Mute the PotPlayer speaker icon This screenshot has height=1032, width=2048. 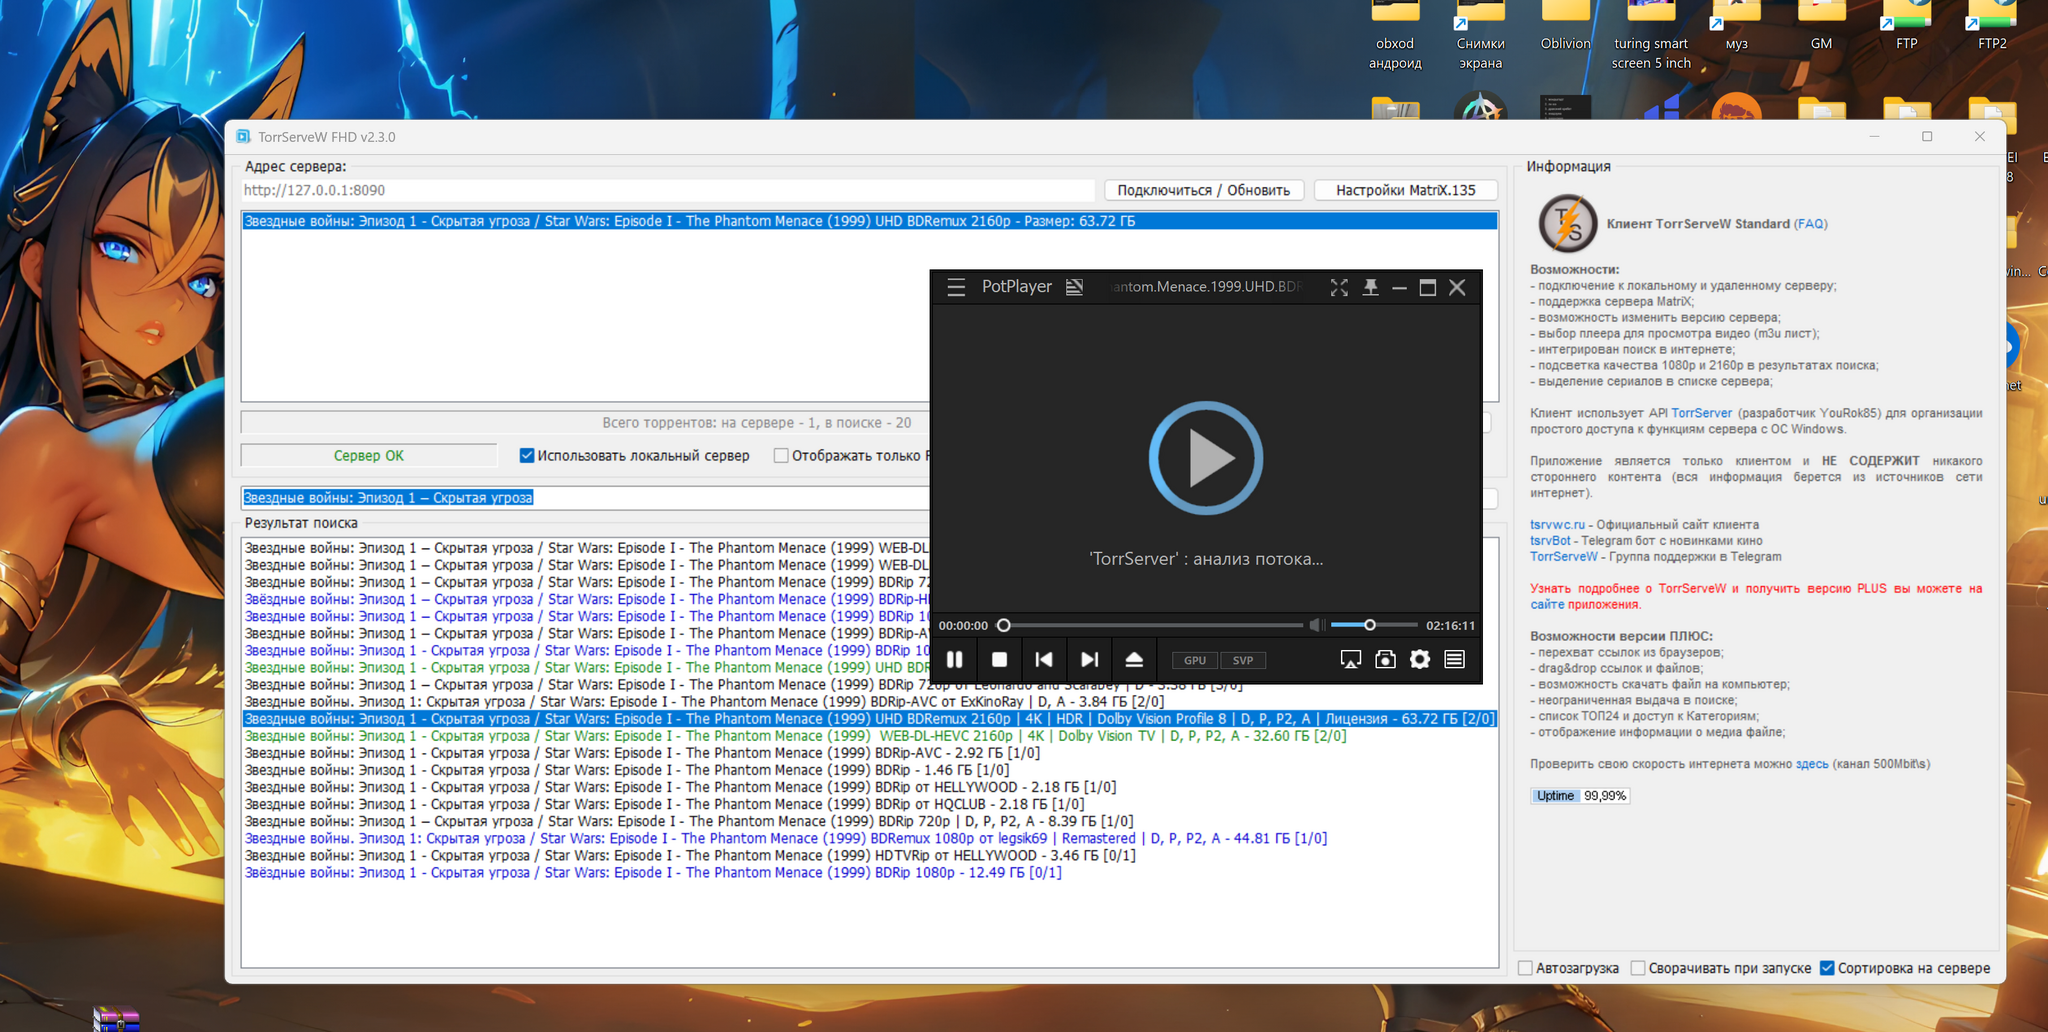coord(1317,625)
